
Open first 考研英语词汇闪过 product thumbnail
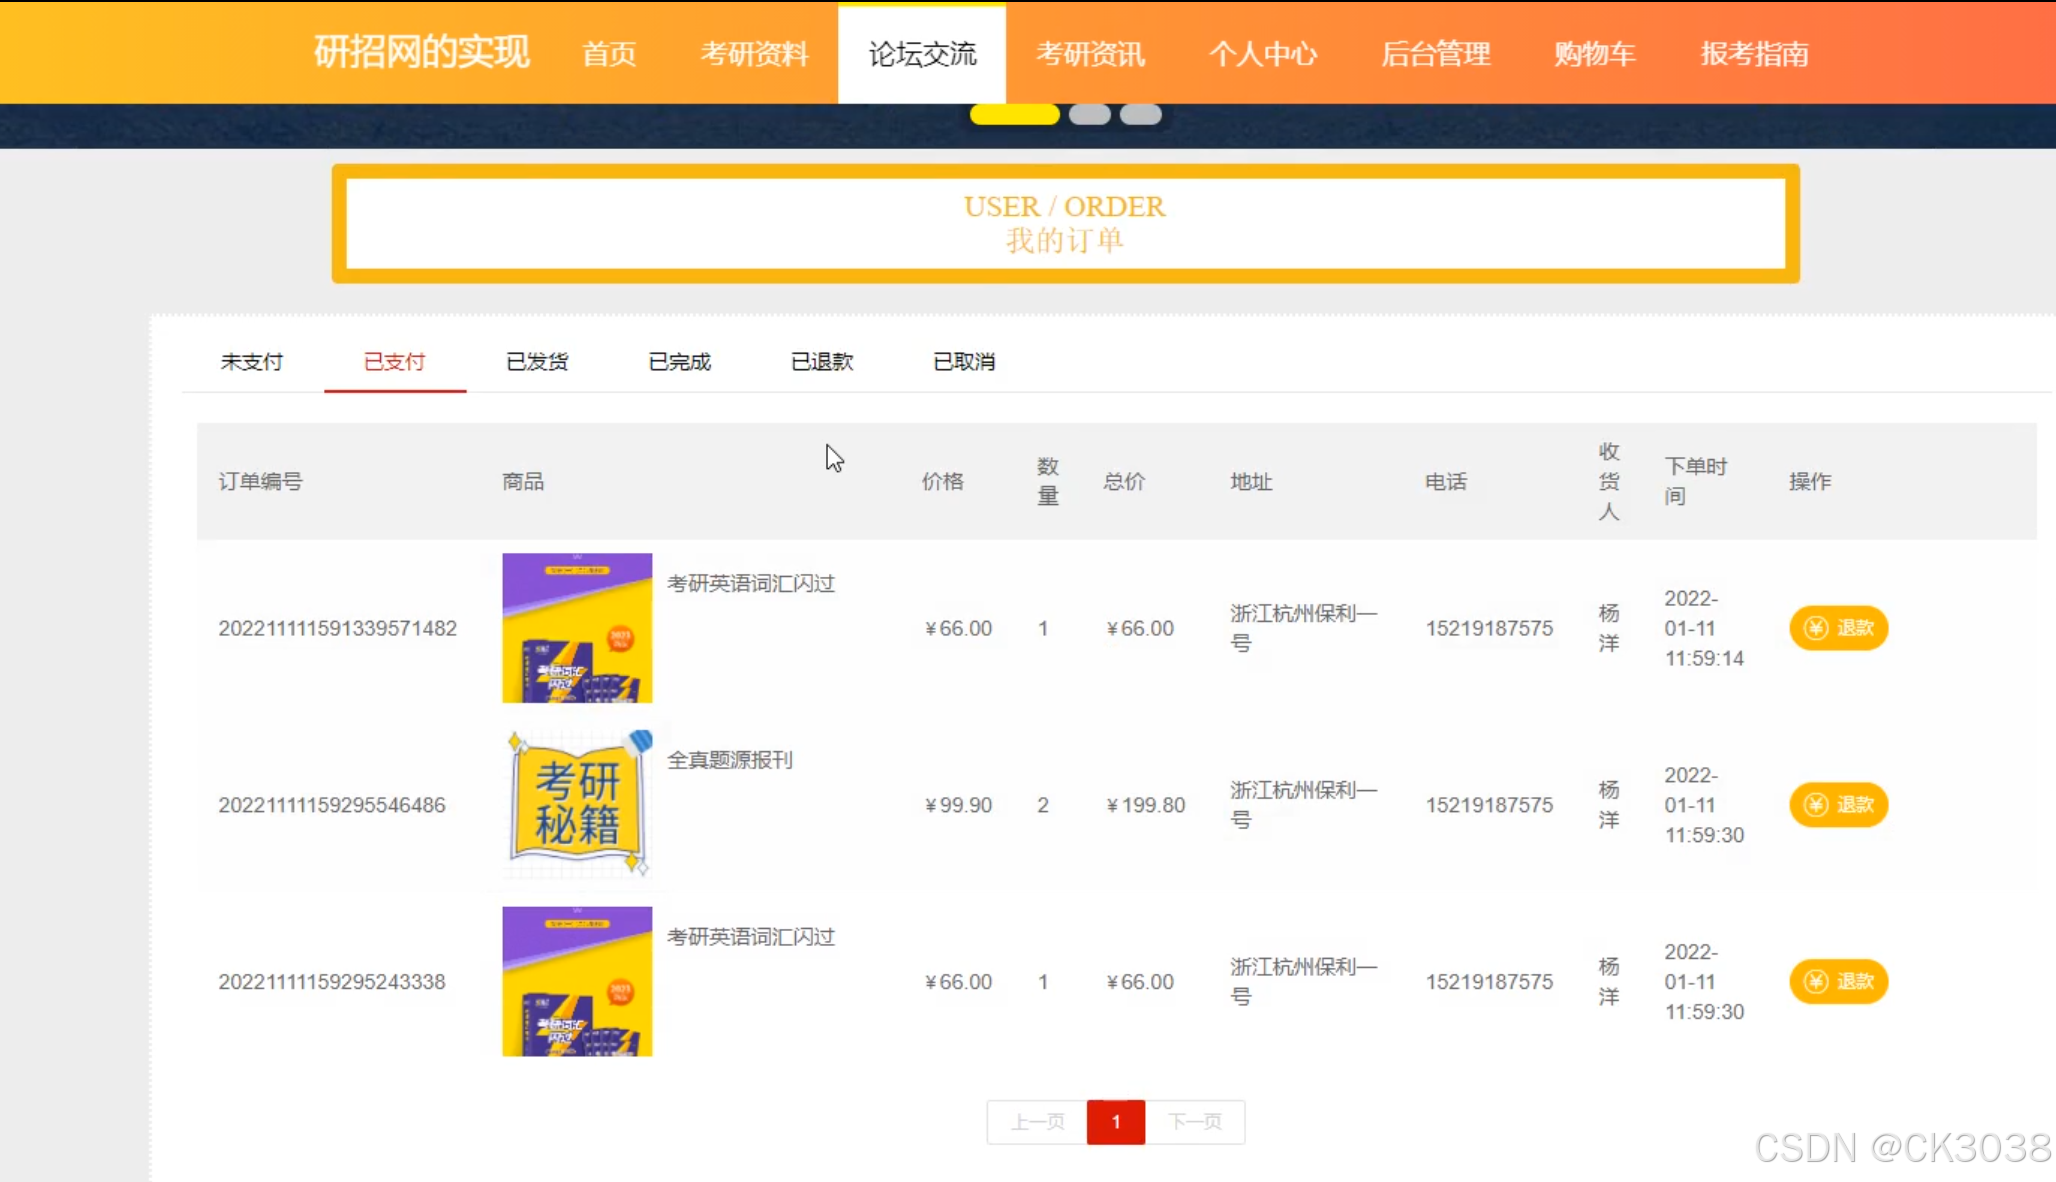pos(577,628)
